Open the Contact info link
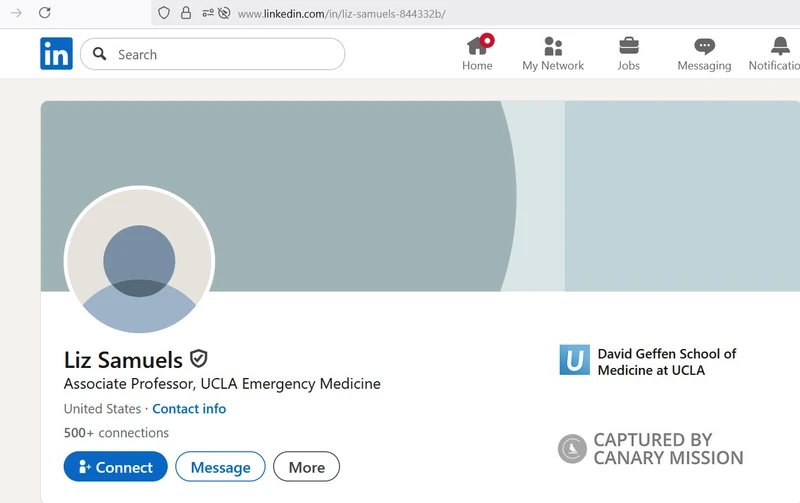 (x=189, y=409)
